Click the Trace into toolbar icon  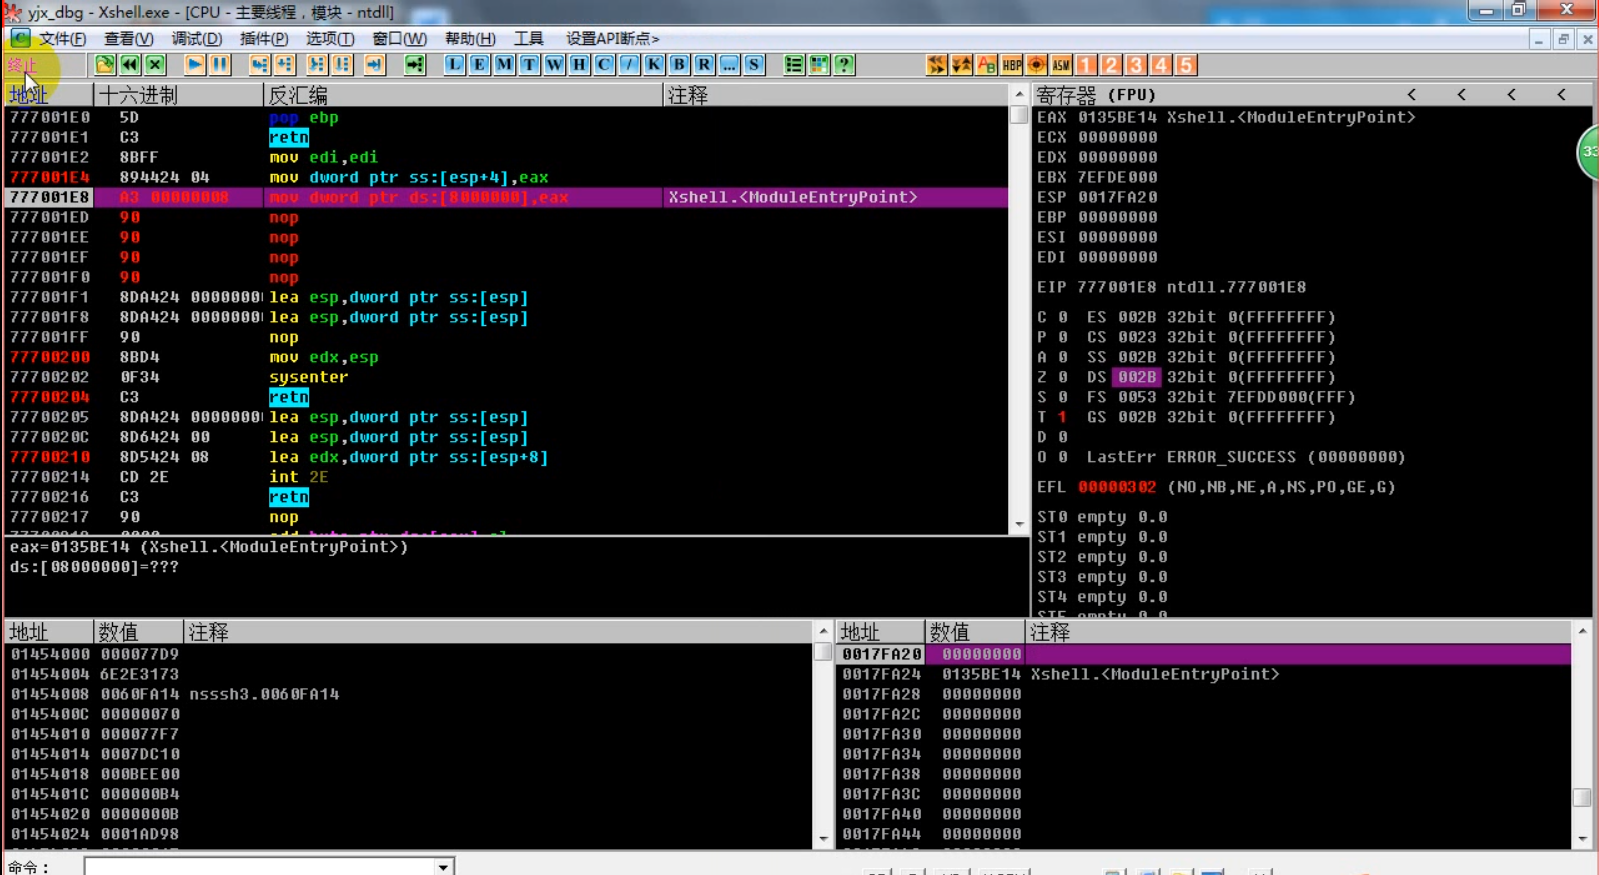tap(317, 65)
